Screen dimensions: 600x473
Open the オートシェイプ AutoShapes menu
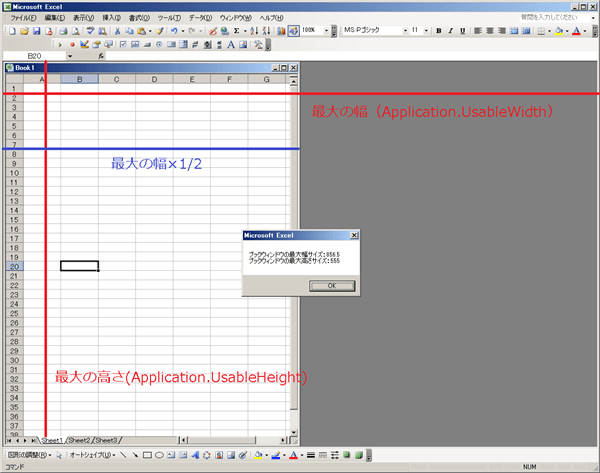[x=92, y=455]
